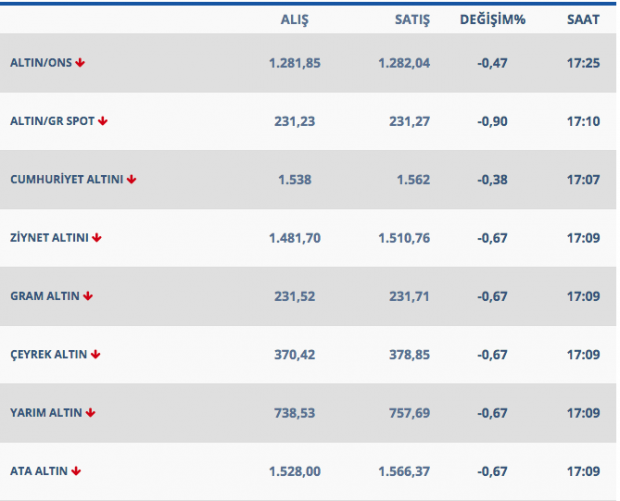
Task: Click the ATA ALTIN selling price 1.566,37
Action: [403, 470]
